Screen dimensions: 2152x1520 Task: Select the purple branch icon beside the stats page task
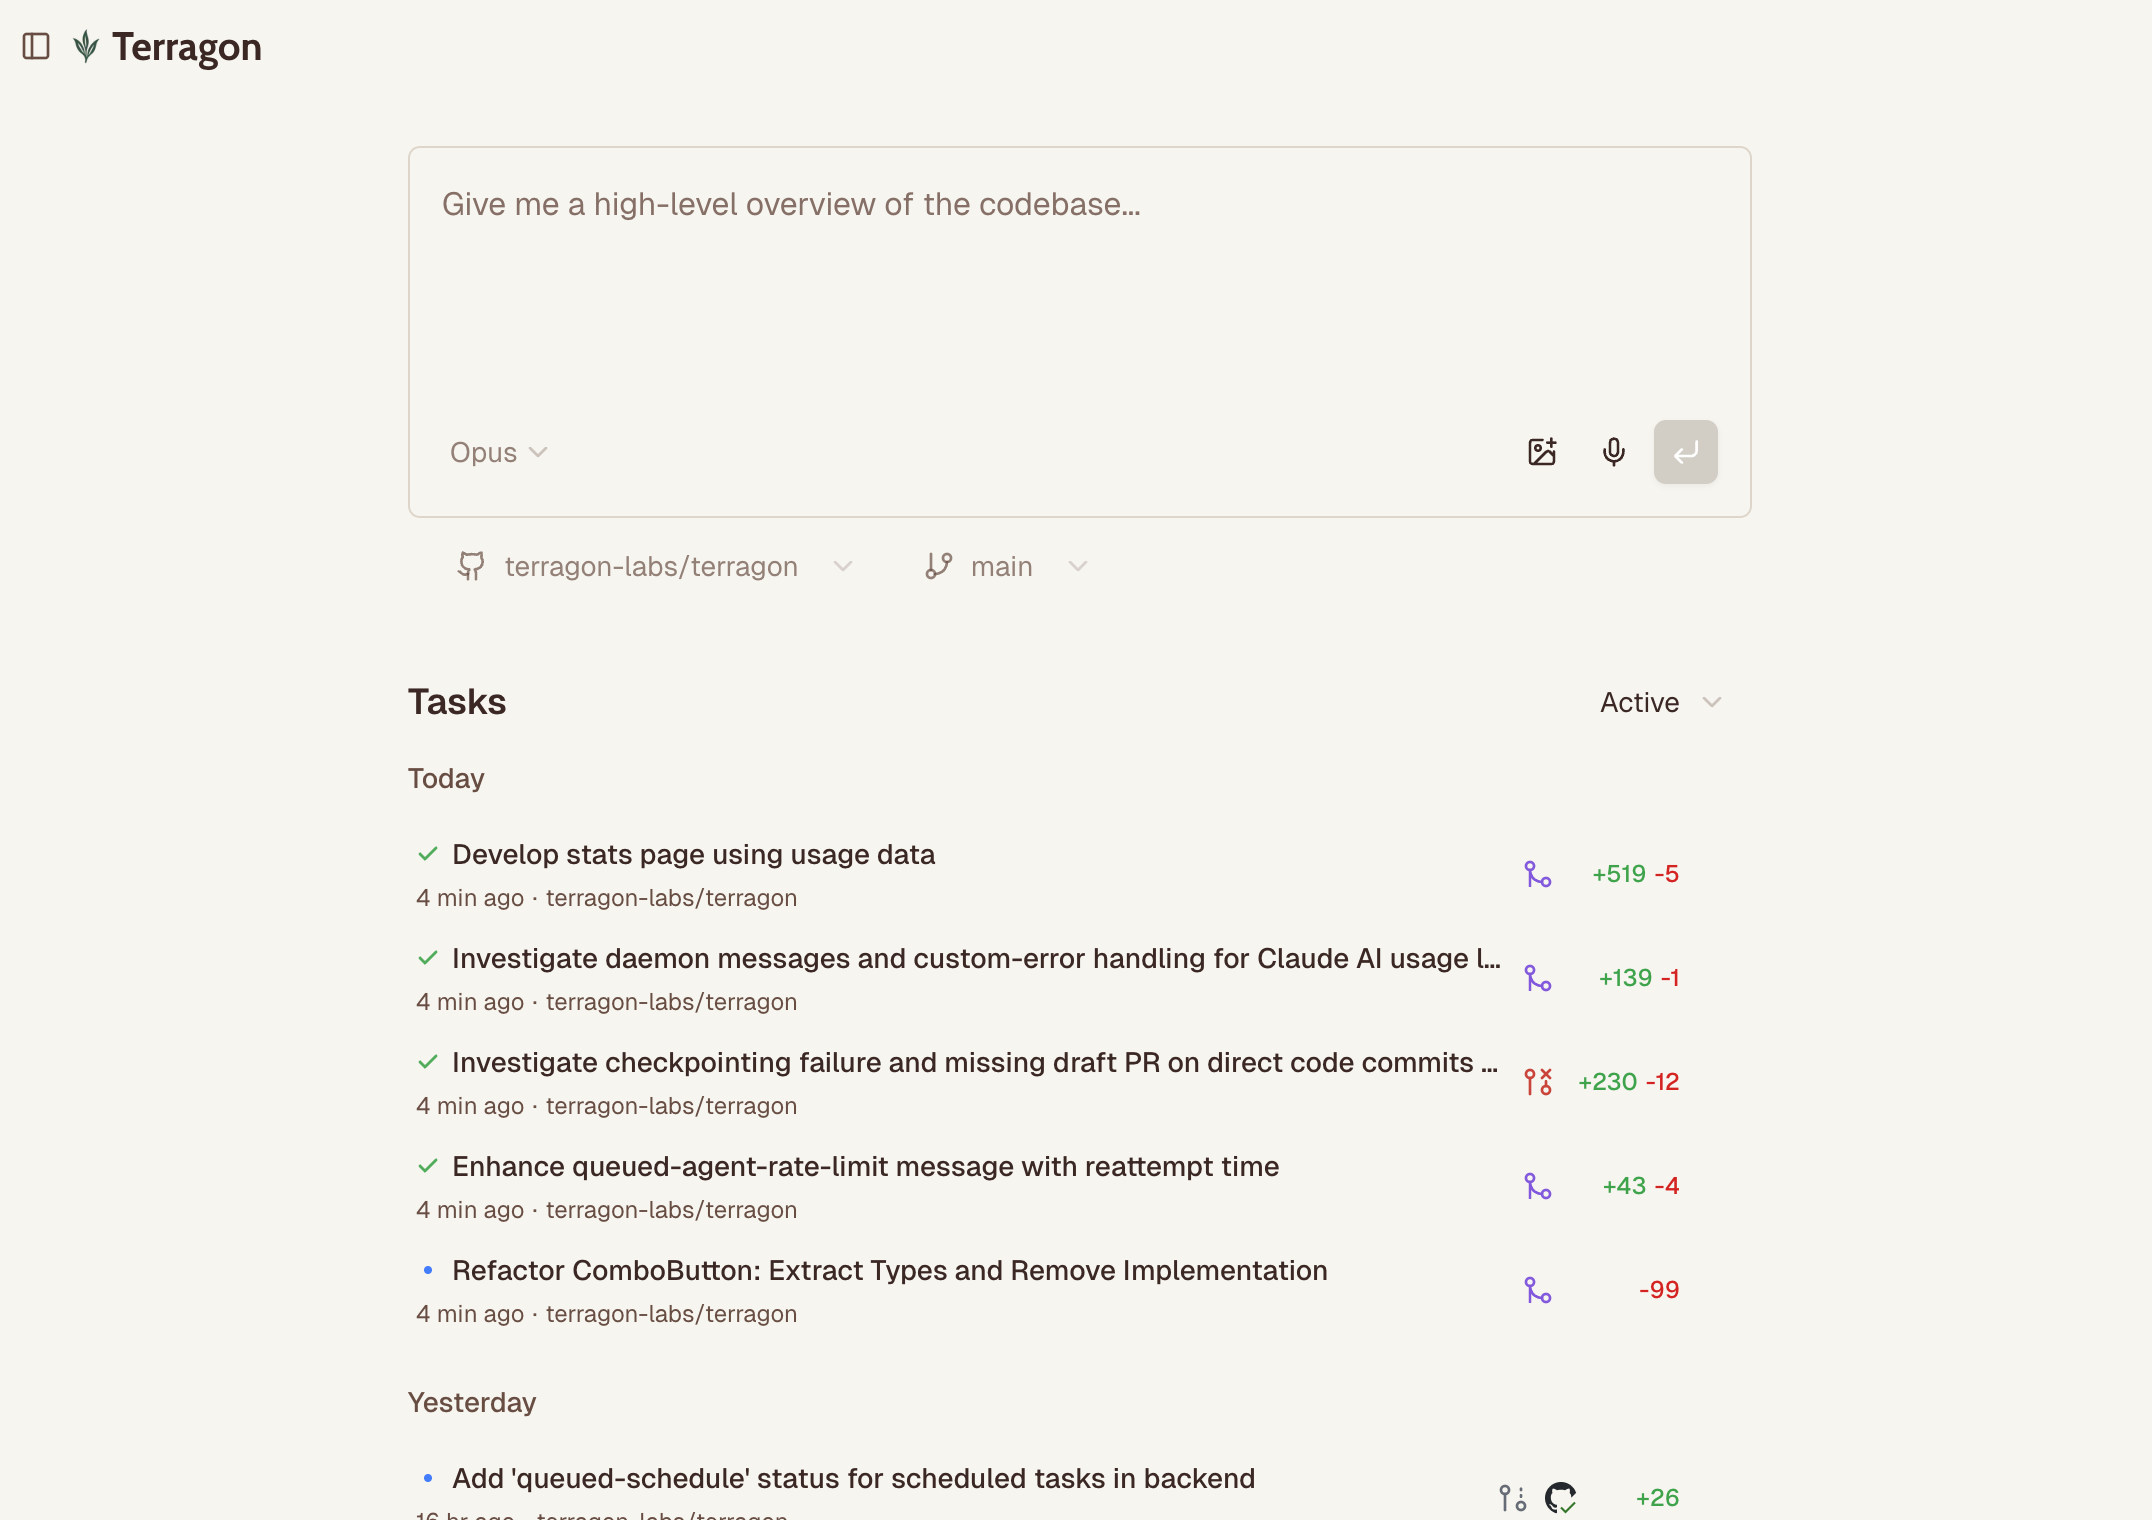click(1538, 875)
